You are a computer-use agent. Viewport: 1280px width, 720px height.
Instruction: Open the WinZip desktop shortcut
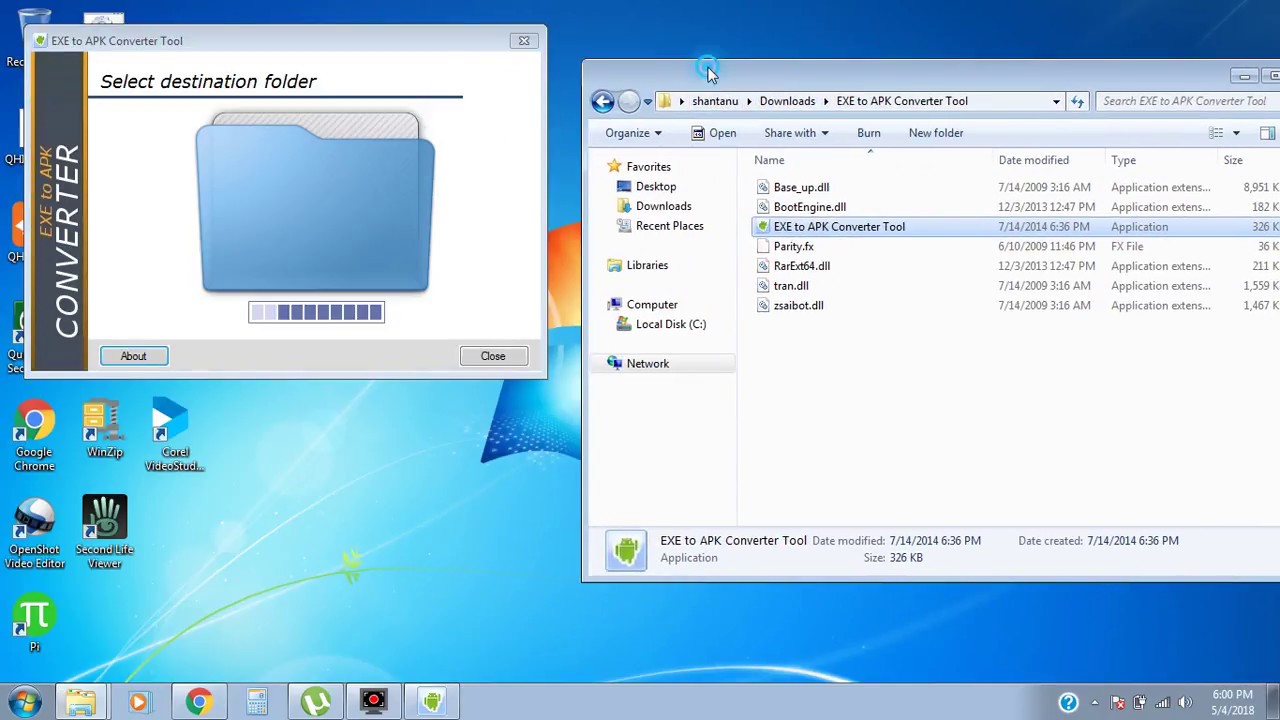click(104, 430)
